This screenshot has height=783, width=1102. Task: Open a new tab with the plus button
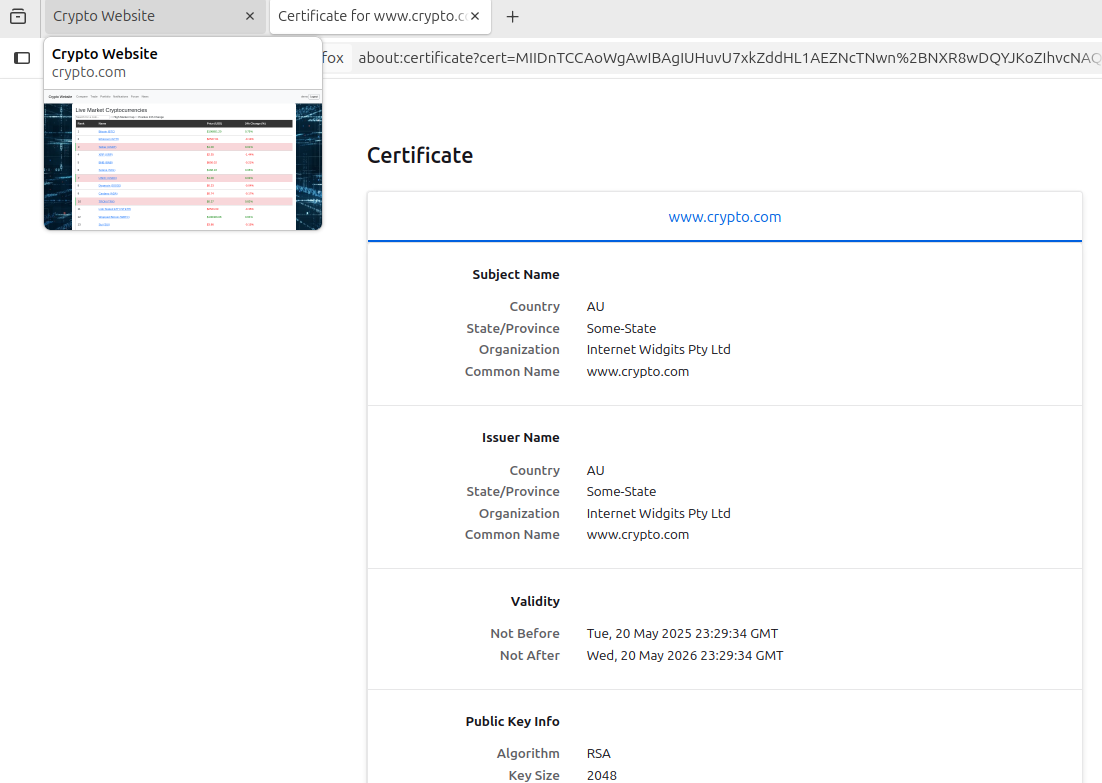513,17
